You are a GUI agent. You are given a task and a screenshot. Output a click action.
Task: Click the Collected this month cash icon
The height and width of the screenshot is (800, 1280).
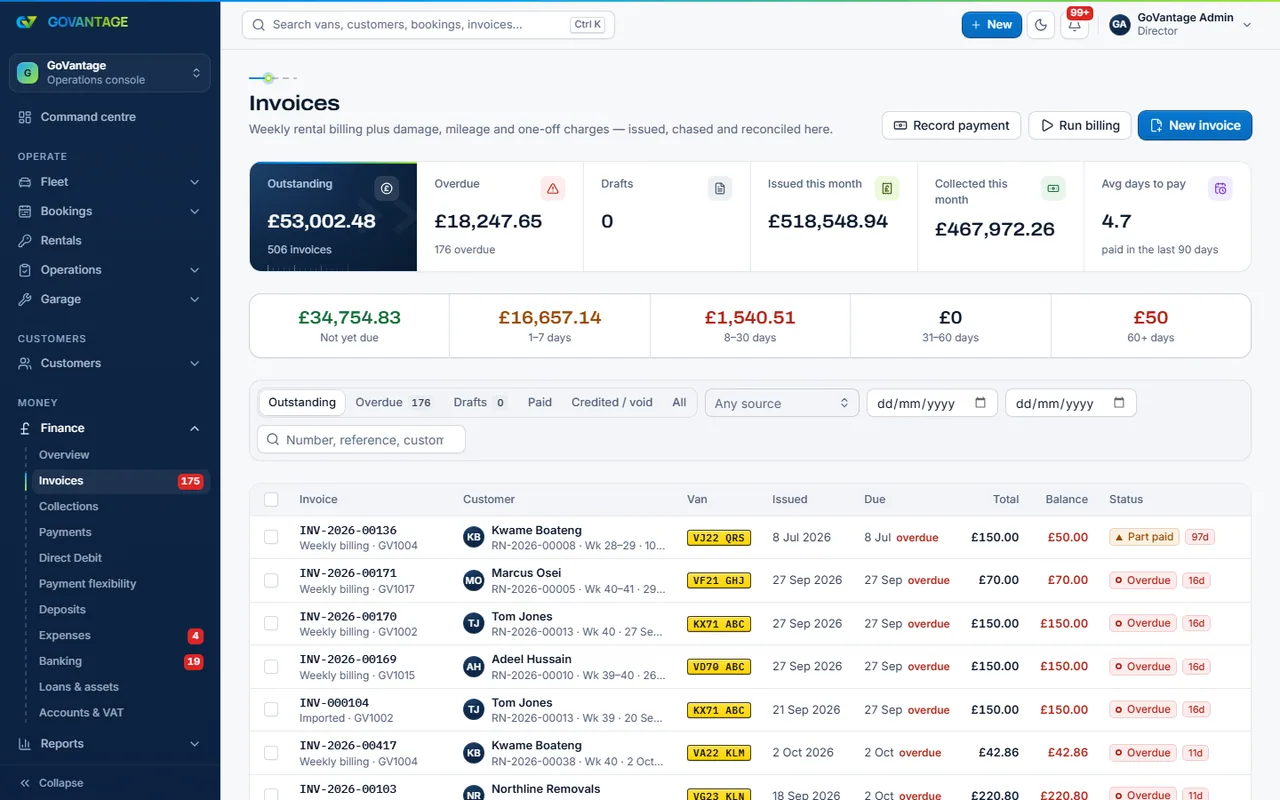tap(1052, 188)
